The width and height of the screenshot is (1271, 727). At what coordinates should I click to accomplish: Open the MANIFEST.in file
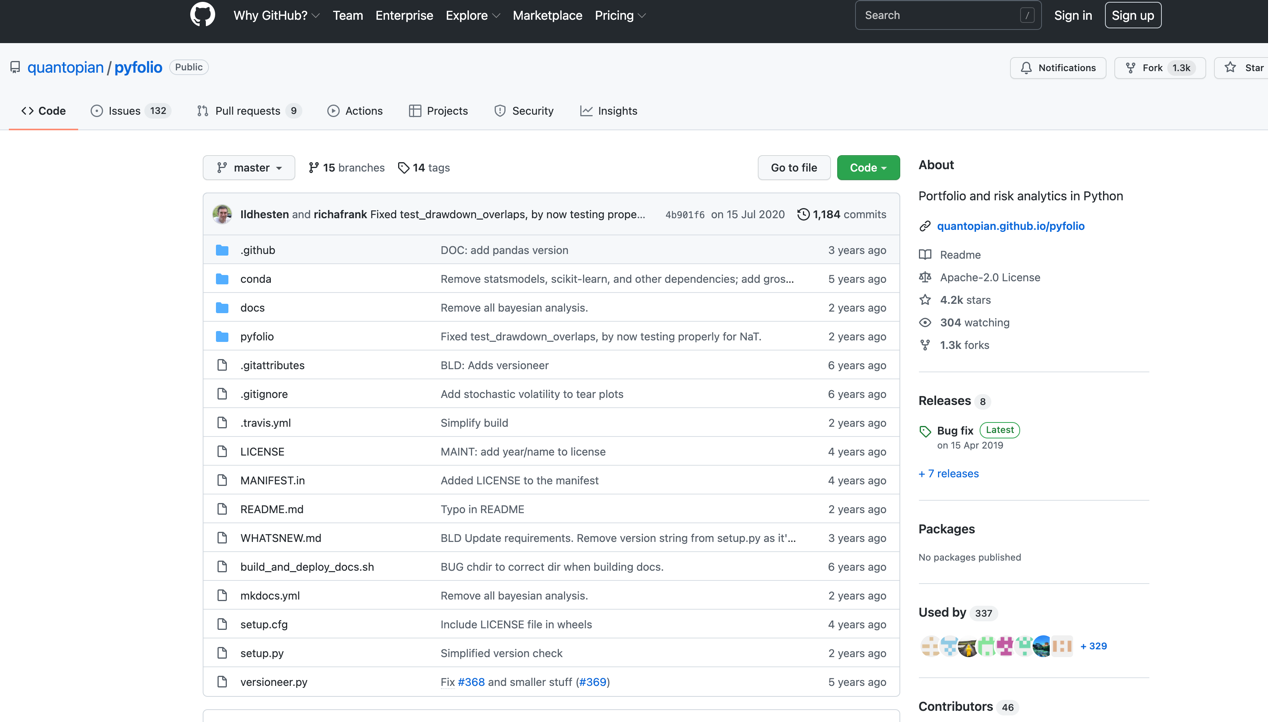(x=273, y=481)
